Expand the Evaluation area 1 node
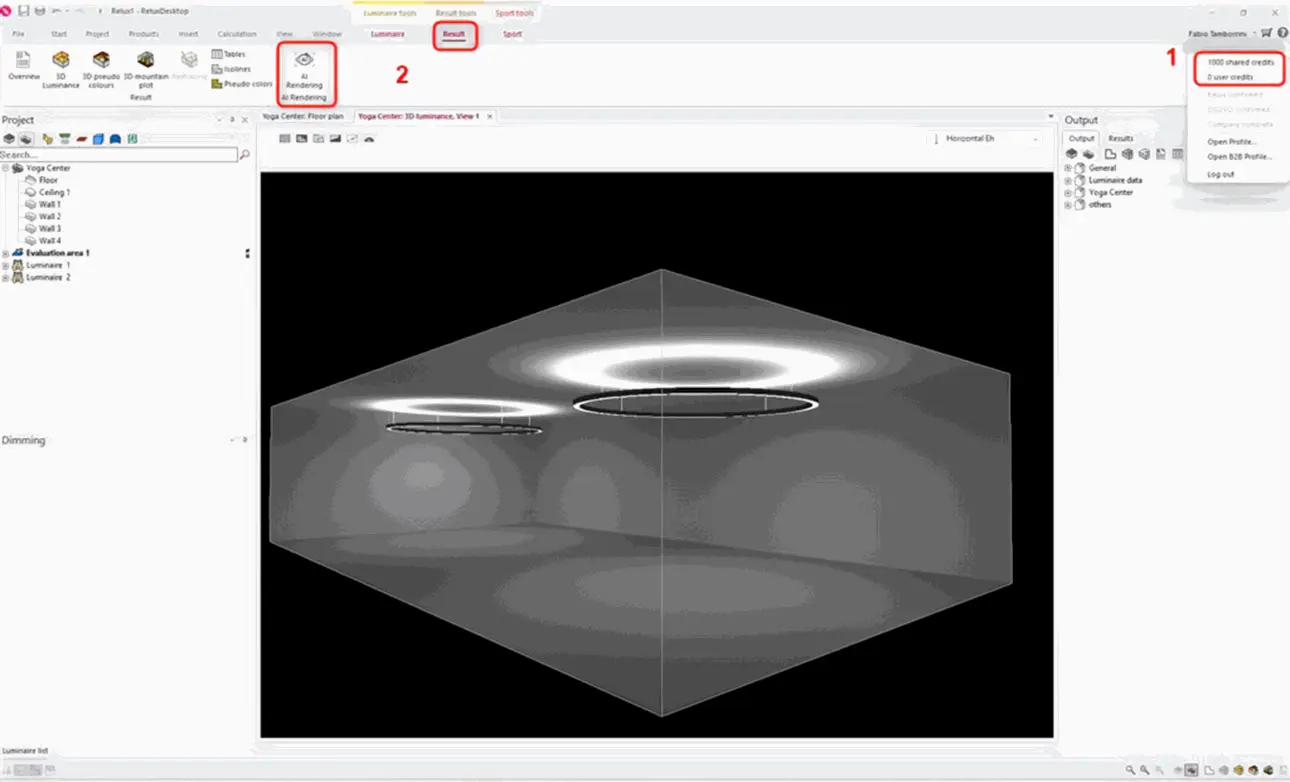The image size is (1290, 782). coord(5,253)
